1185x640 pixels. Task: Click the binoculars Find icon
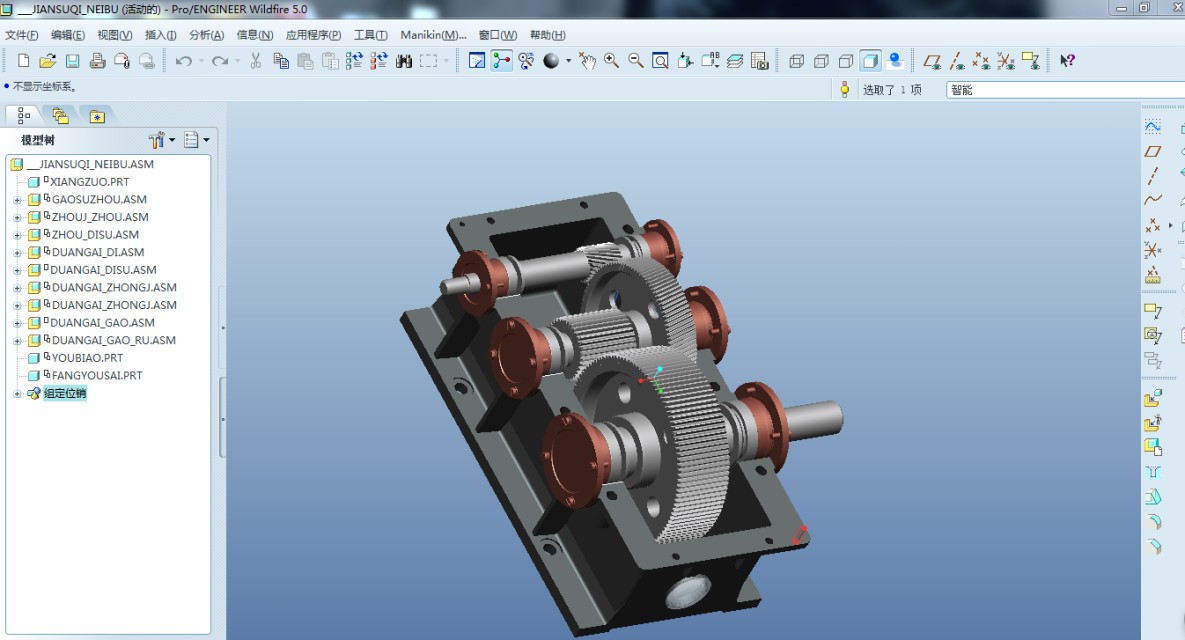404,61
